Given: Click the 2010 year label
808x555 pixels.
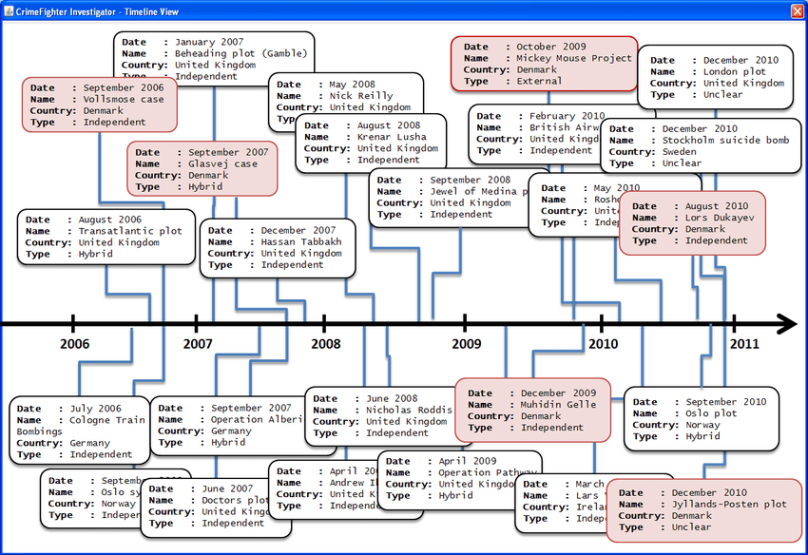Looking at the screenshot, I should coord(602,343).
